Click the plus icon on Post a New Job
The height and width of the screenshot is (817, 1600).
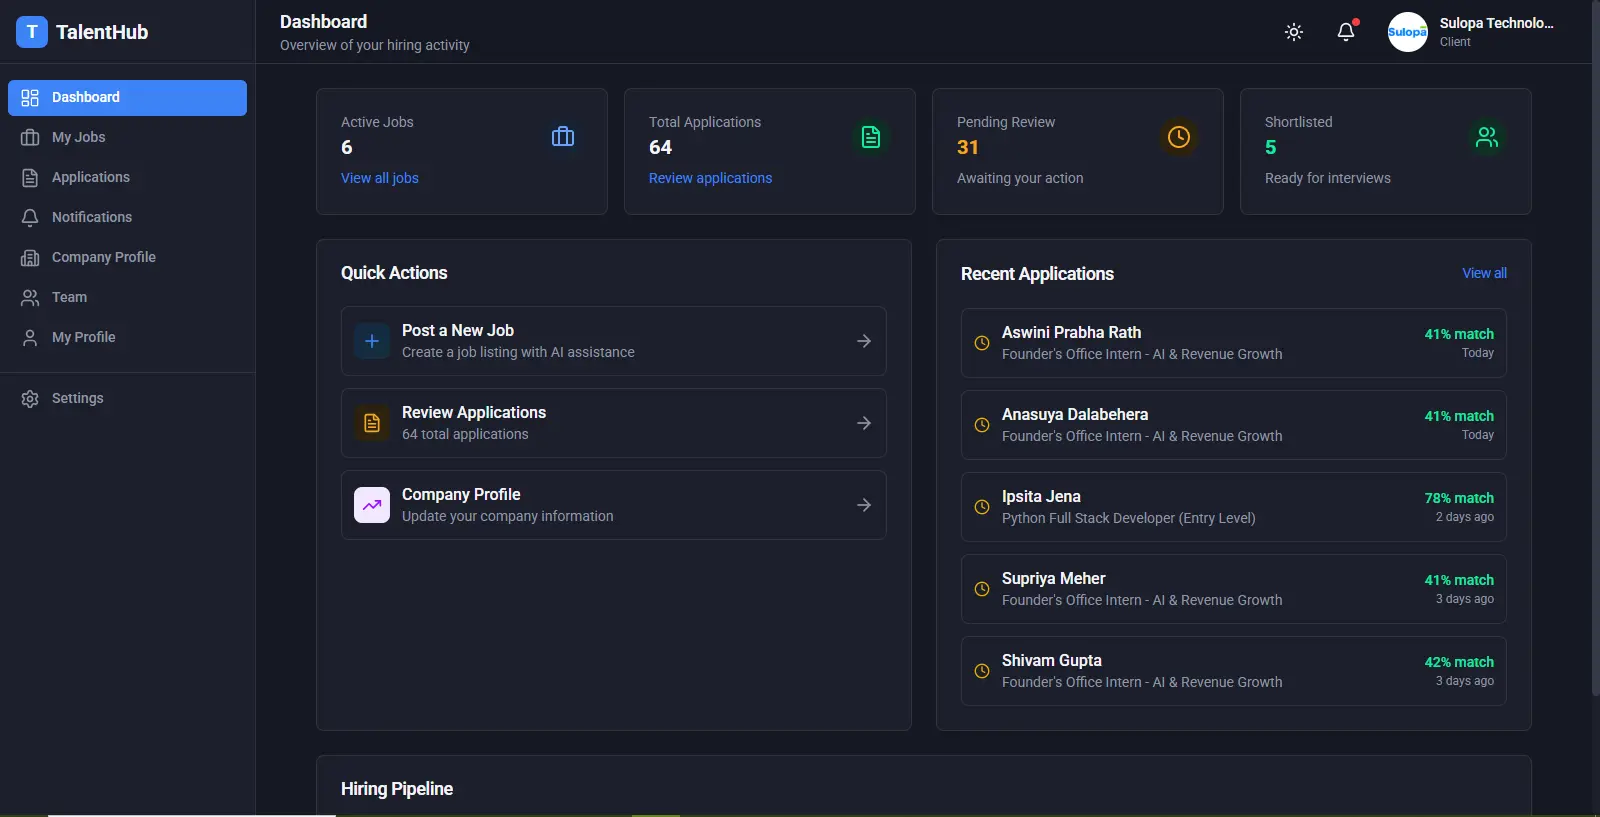[372, 341]
